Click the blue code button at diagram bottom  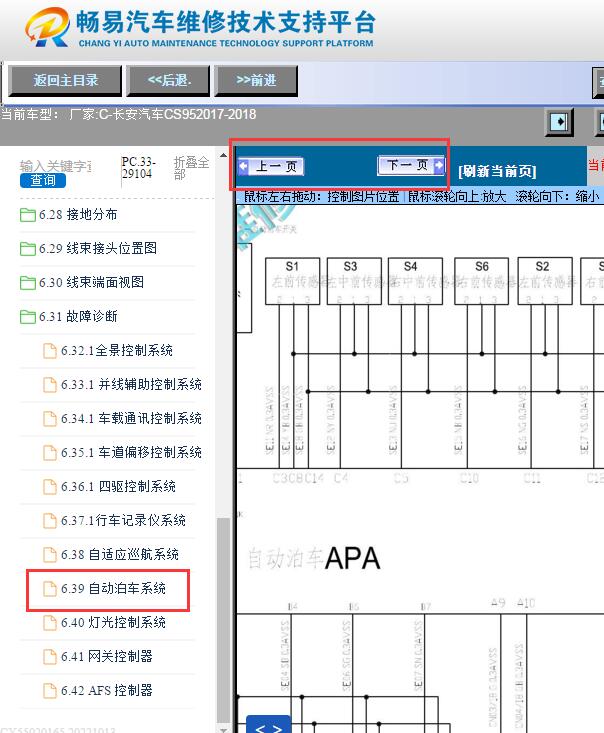pos(268,725)
